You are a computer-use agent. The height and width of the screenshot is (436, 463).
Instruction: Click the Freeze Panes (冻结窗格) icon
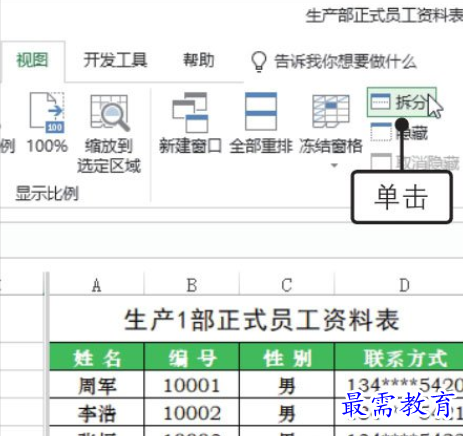(x=331, y=112)
